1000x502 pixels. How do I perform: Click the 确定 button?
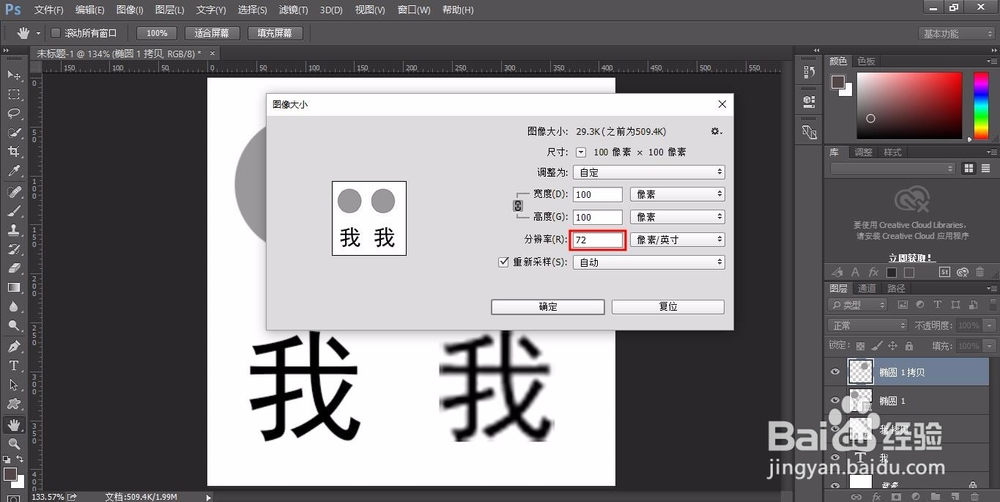click(x=548, y=307)
